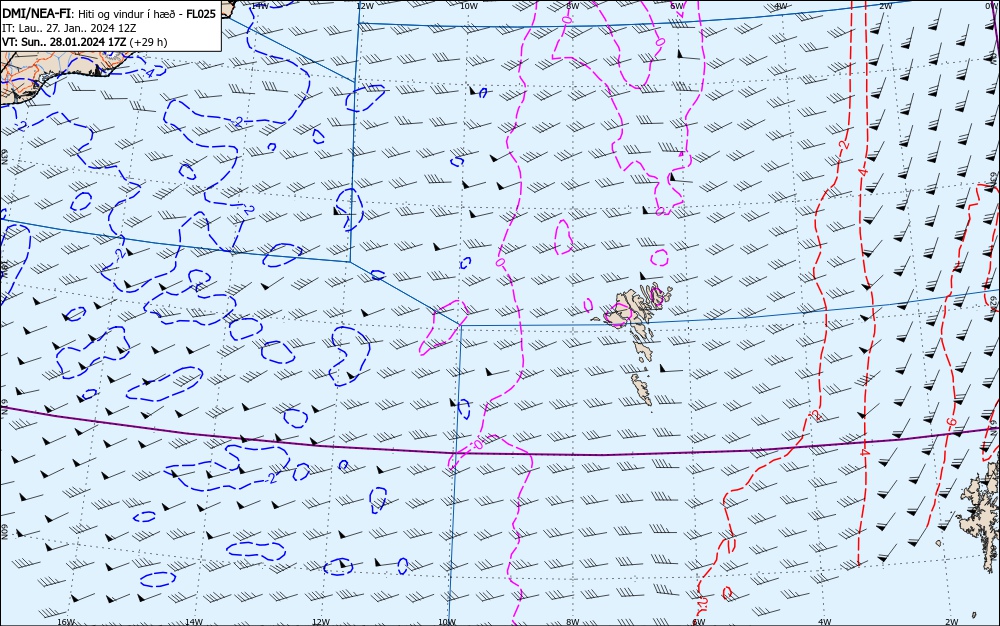
Task: Click the 10W longitude label on the top edge
Action: (469, 6)
